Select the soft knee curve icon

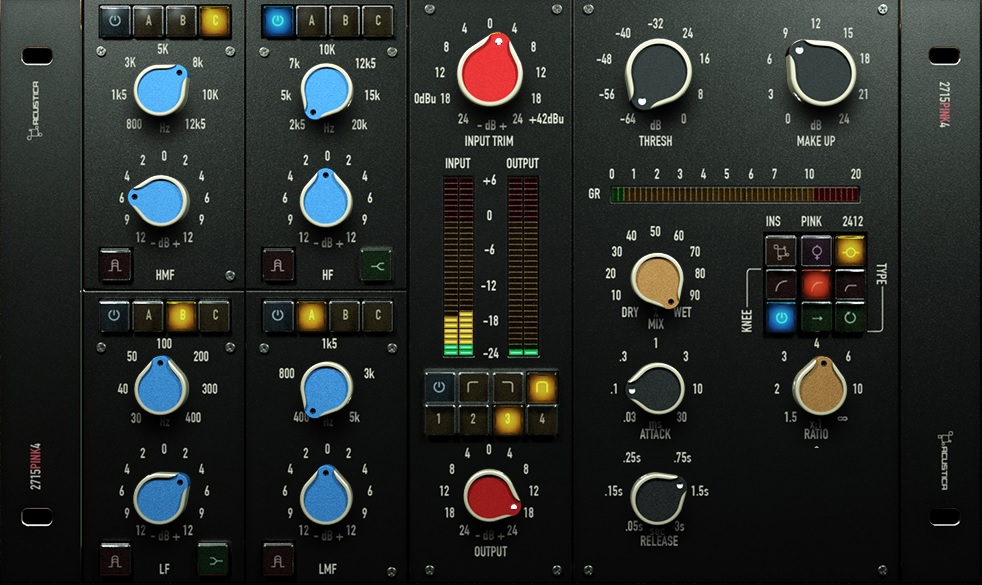pyautogui.click(x=781, y=285)
